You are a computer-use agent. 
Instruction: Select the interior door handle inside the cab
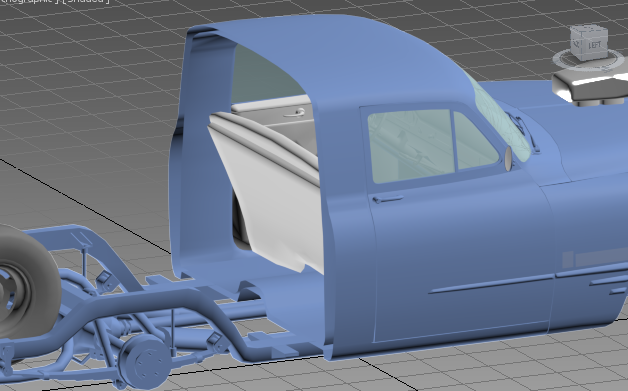click(294, 114)
